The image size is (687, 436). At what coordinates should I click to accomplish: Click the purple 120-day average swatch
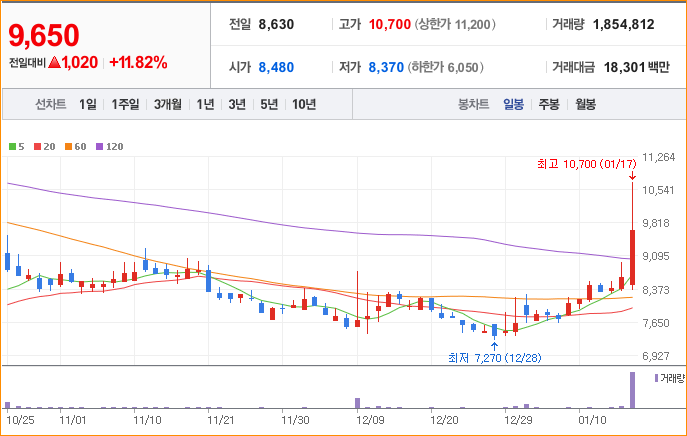click(x=99, y=147)
